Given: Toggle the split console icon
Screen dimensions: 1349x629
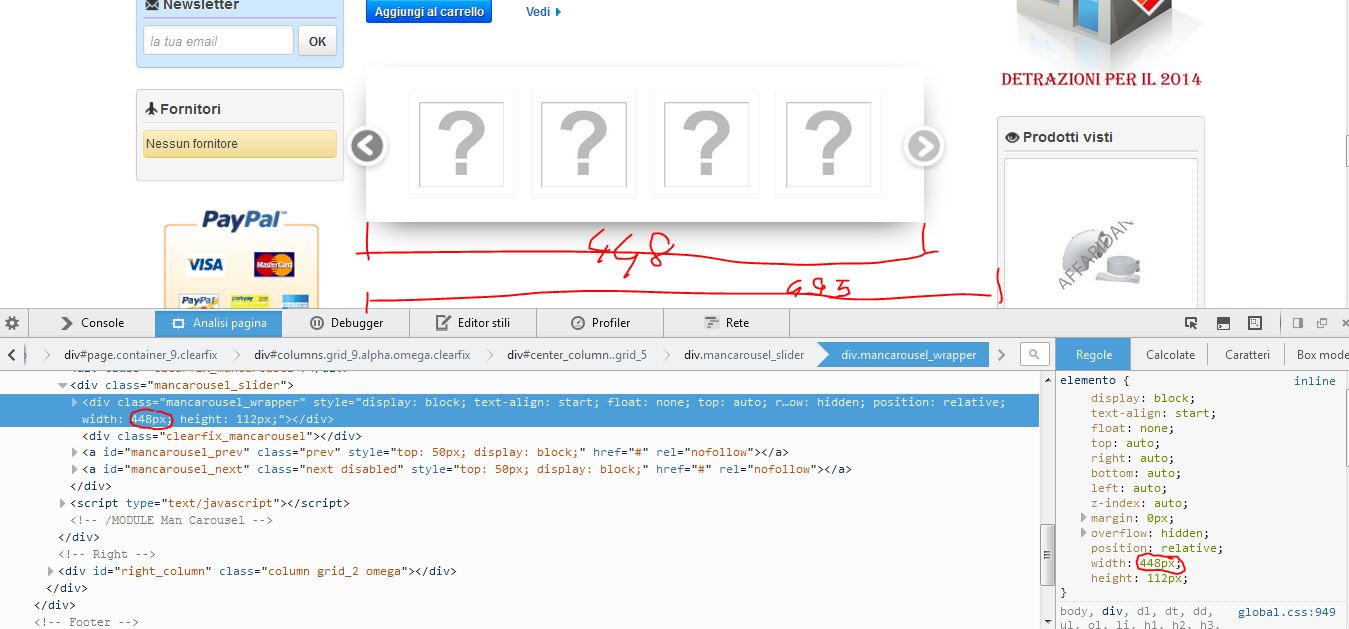Looking at the screenshot, I should tap(1223, 323).
